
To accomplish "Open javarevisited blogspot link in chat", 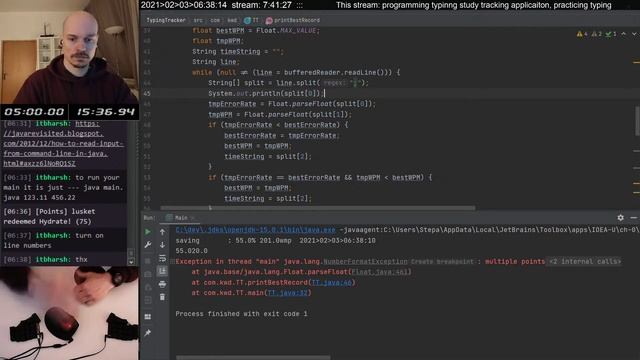I will 63,143.
